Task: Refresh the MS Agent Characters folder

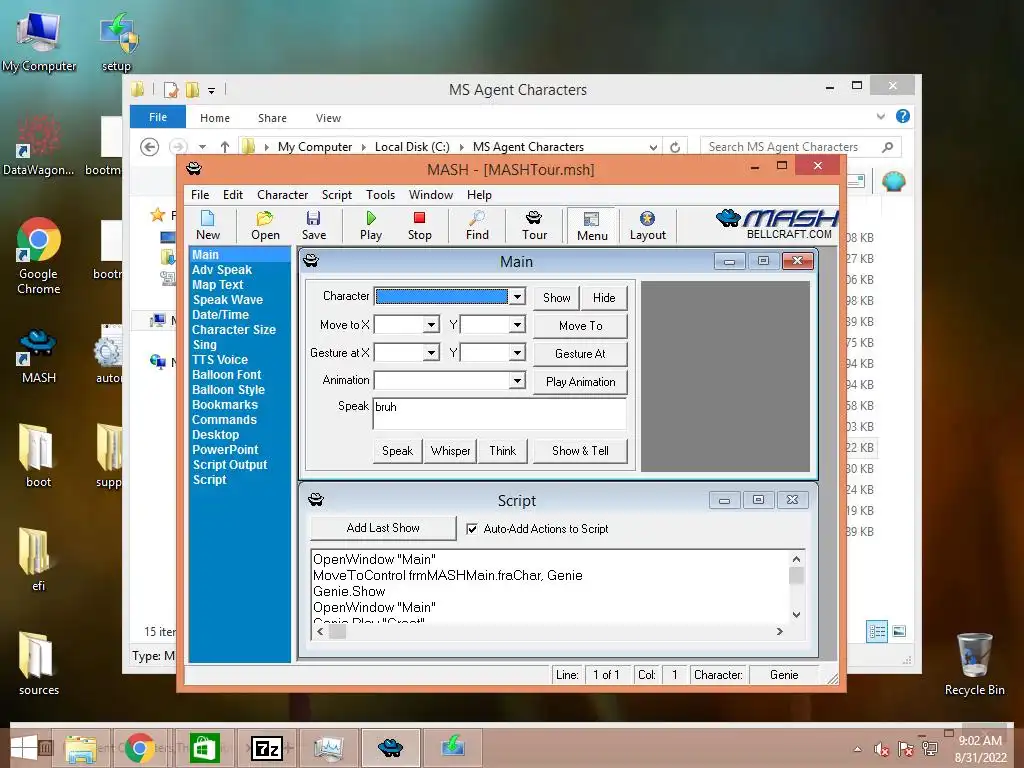Action: (675, 147)
